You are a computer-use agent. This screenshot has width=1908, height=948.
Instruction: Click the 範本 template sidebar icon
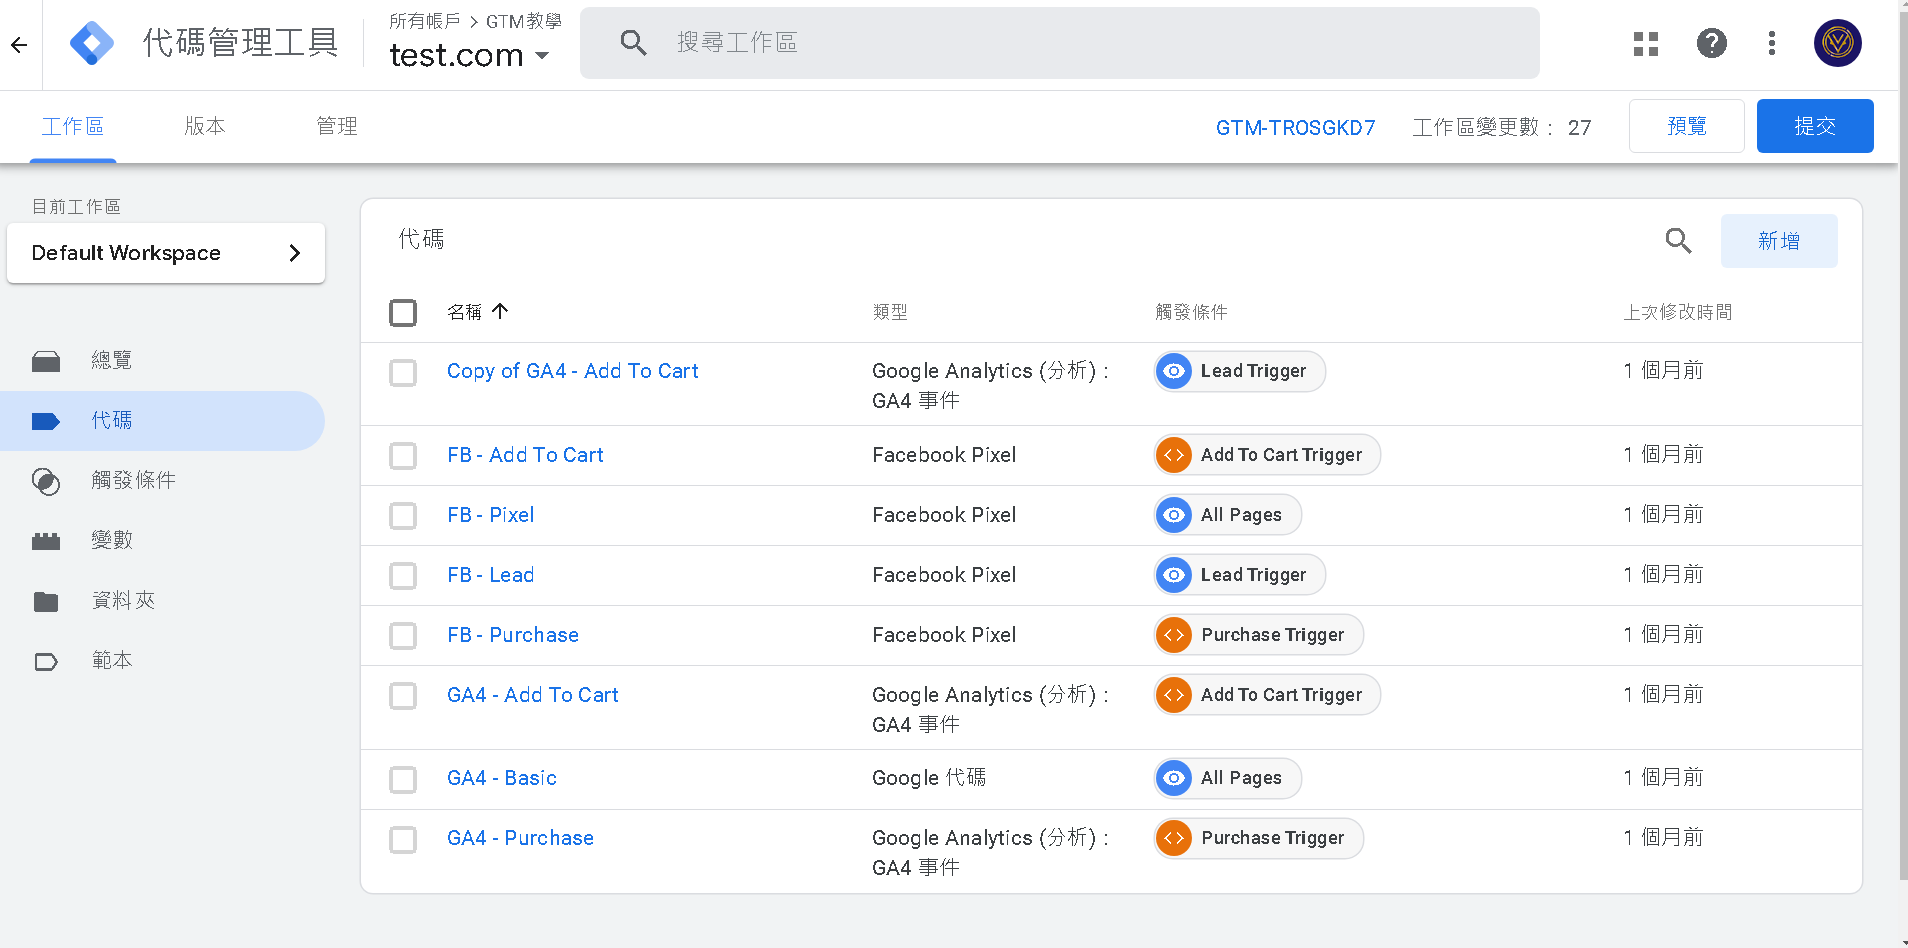pos(46,661)
